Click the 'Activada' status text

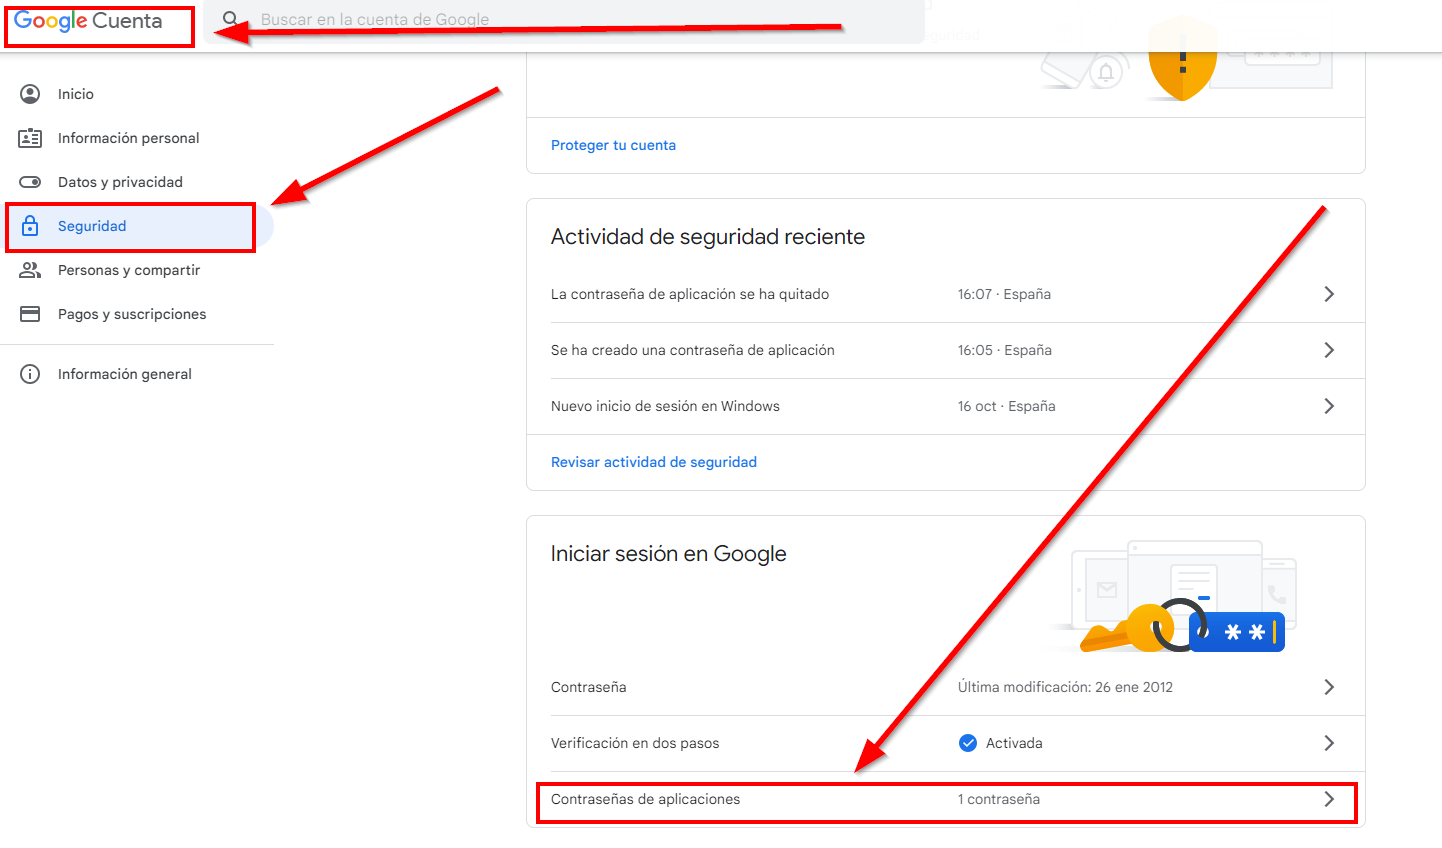[1014, 743]
